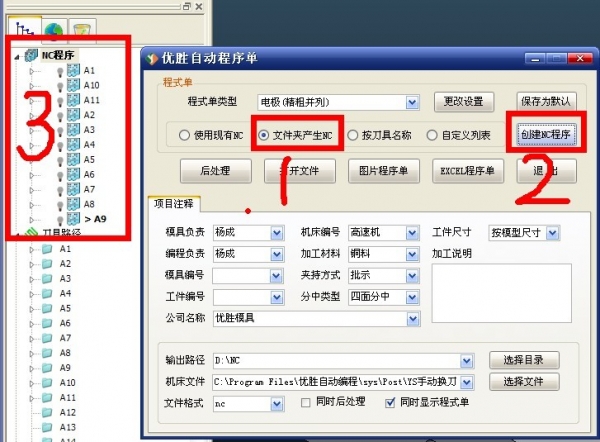Viewport: 600px width, 442px height.
Task: Click 创建NC程序 button
Action: coord(546,135)
